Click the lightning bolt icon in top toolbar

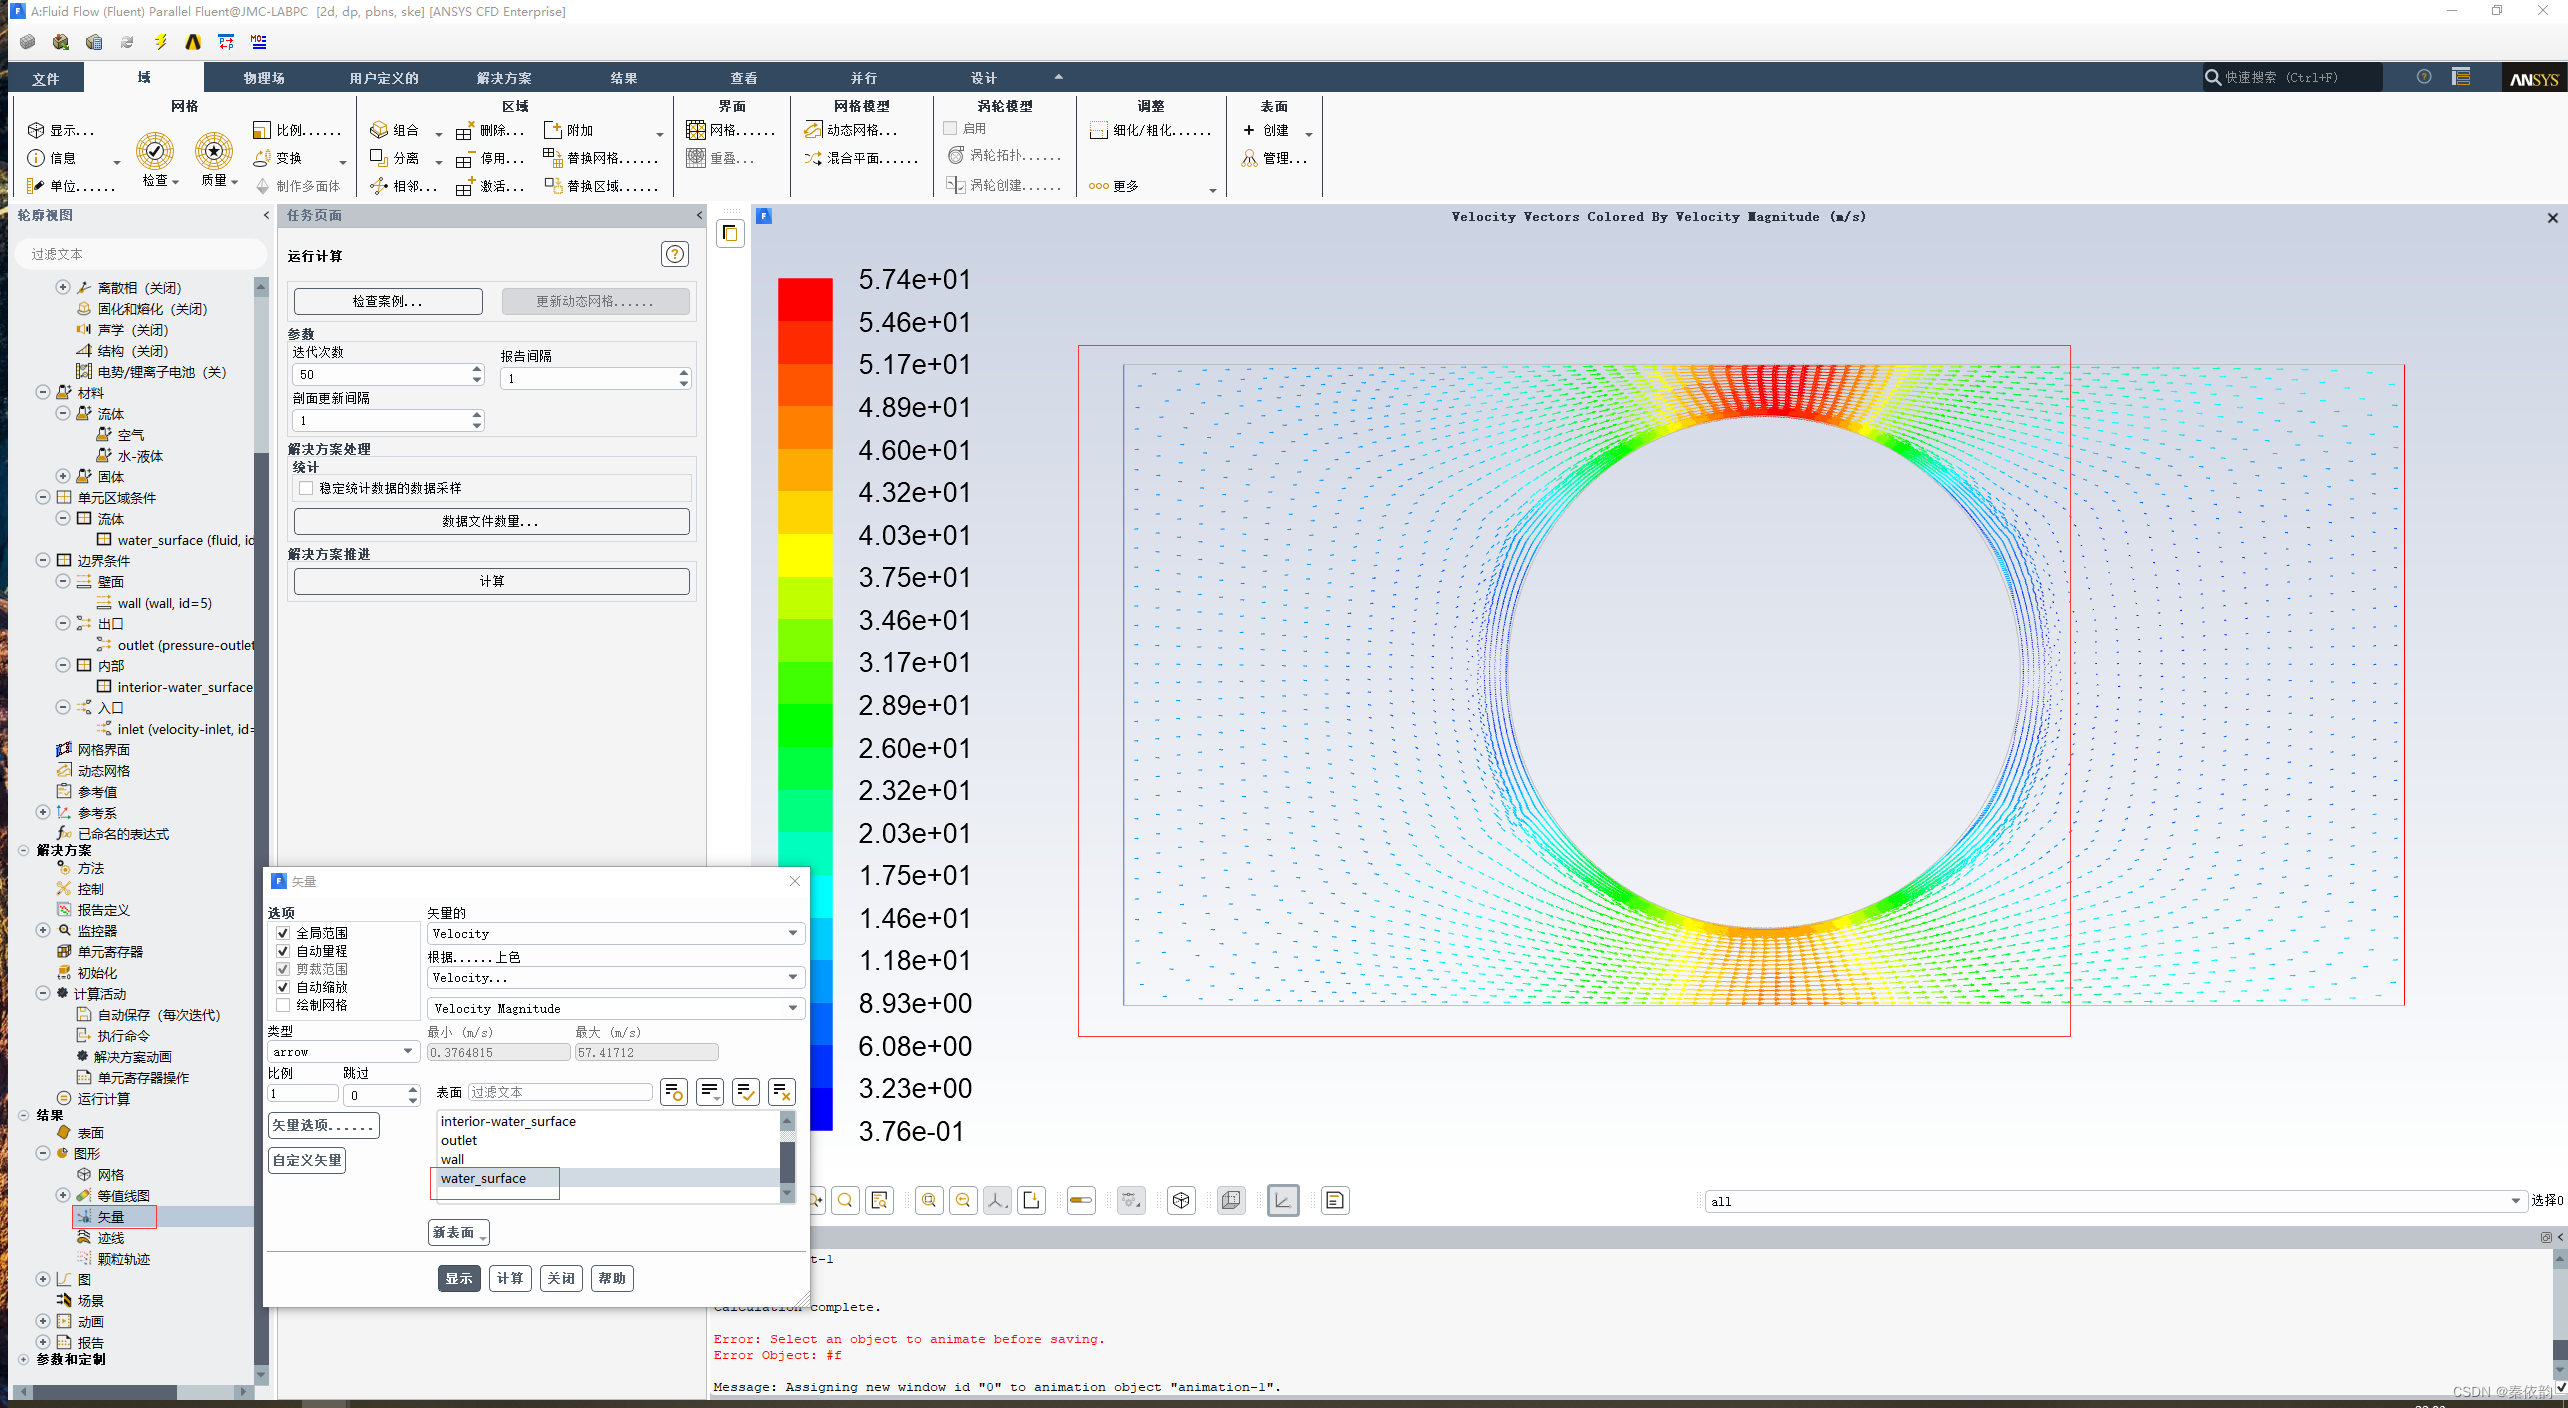(x=160, y=42)
